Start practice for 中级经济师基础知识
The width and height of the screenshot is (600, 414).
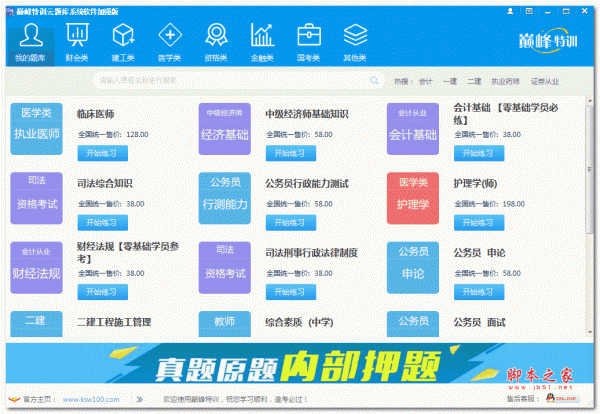coord(291,153)
